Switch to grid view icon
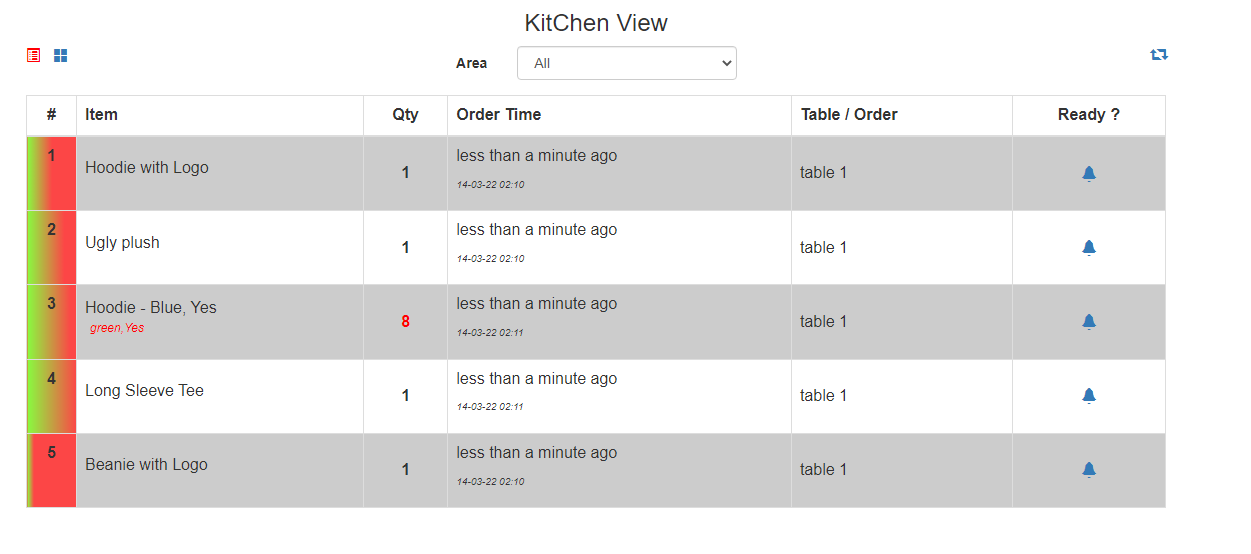Image resolution: width=1251 pixels, height=554 pixels. [61, 55]
